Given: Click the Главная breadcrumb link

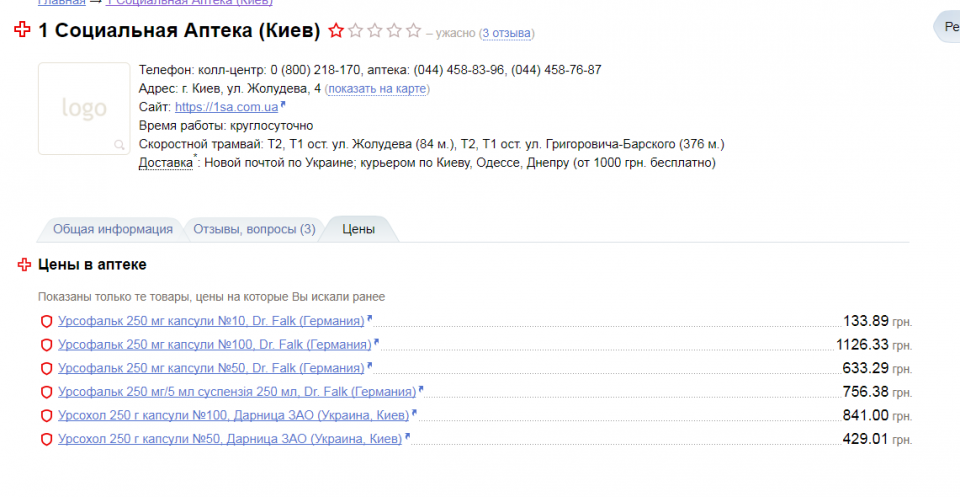Looking at the screenshot, I should pos(61,3).
